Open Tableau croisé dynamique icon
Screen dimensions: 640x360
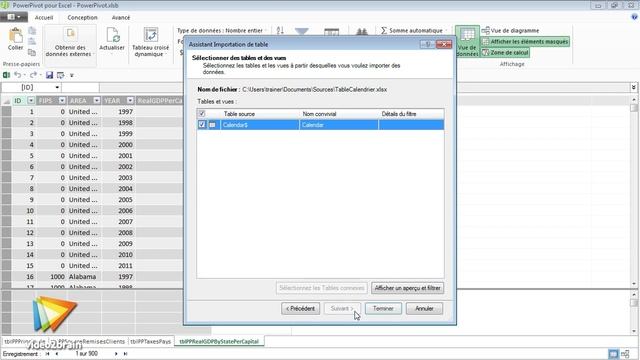tap(151, 35)
